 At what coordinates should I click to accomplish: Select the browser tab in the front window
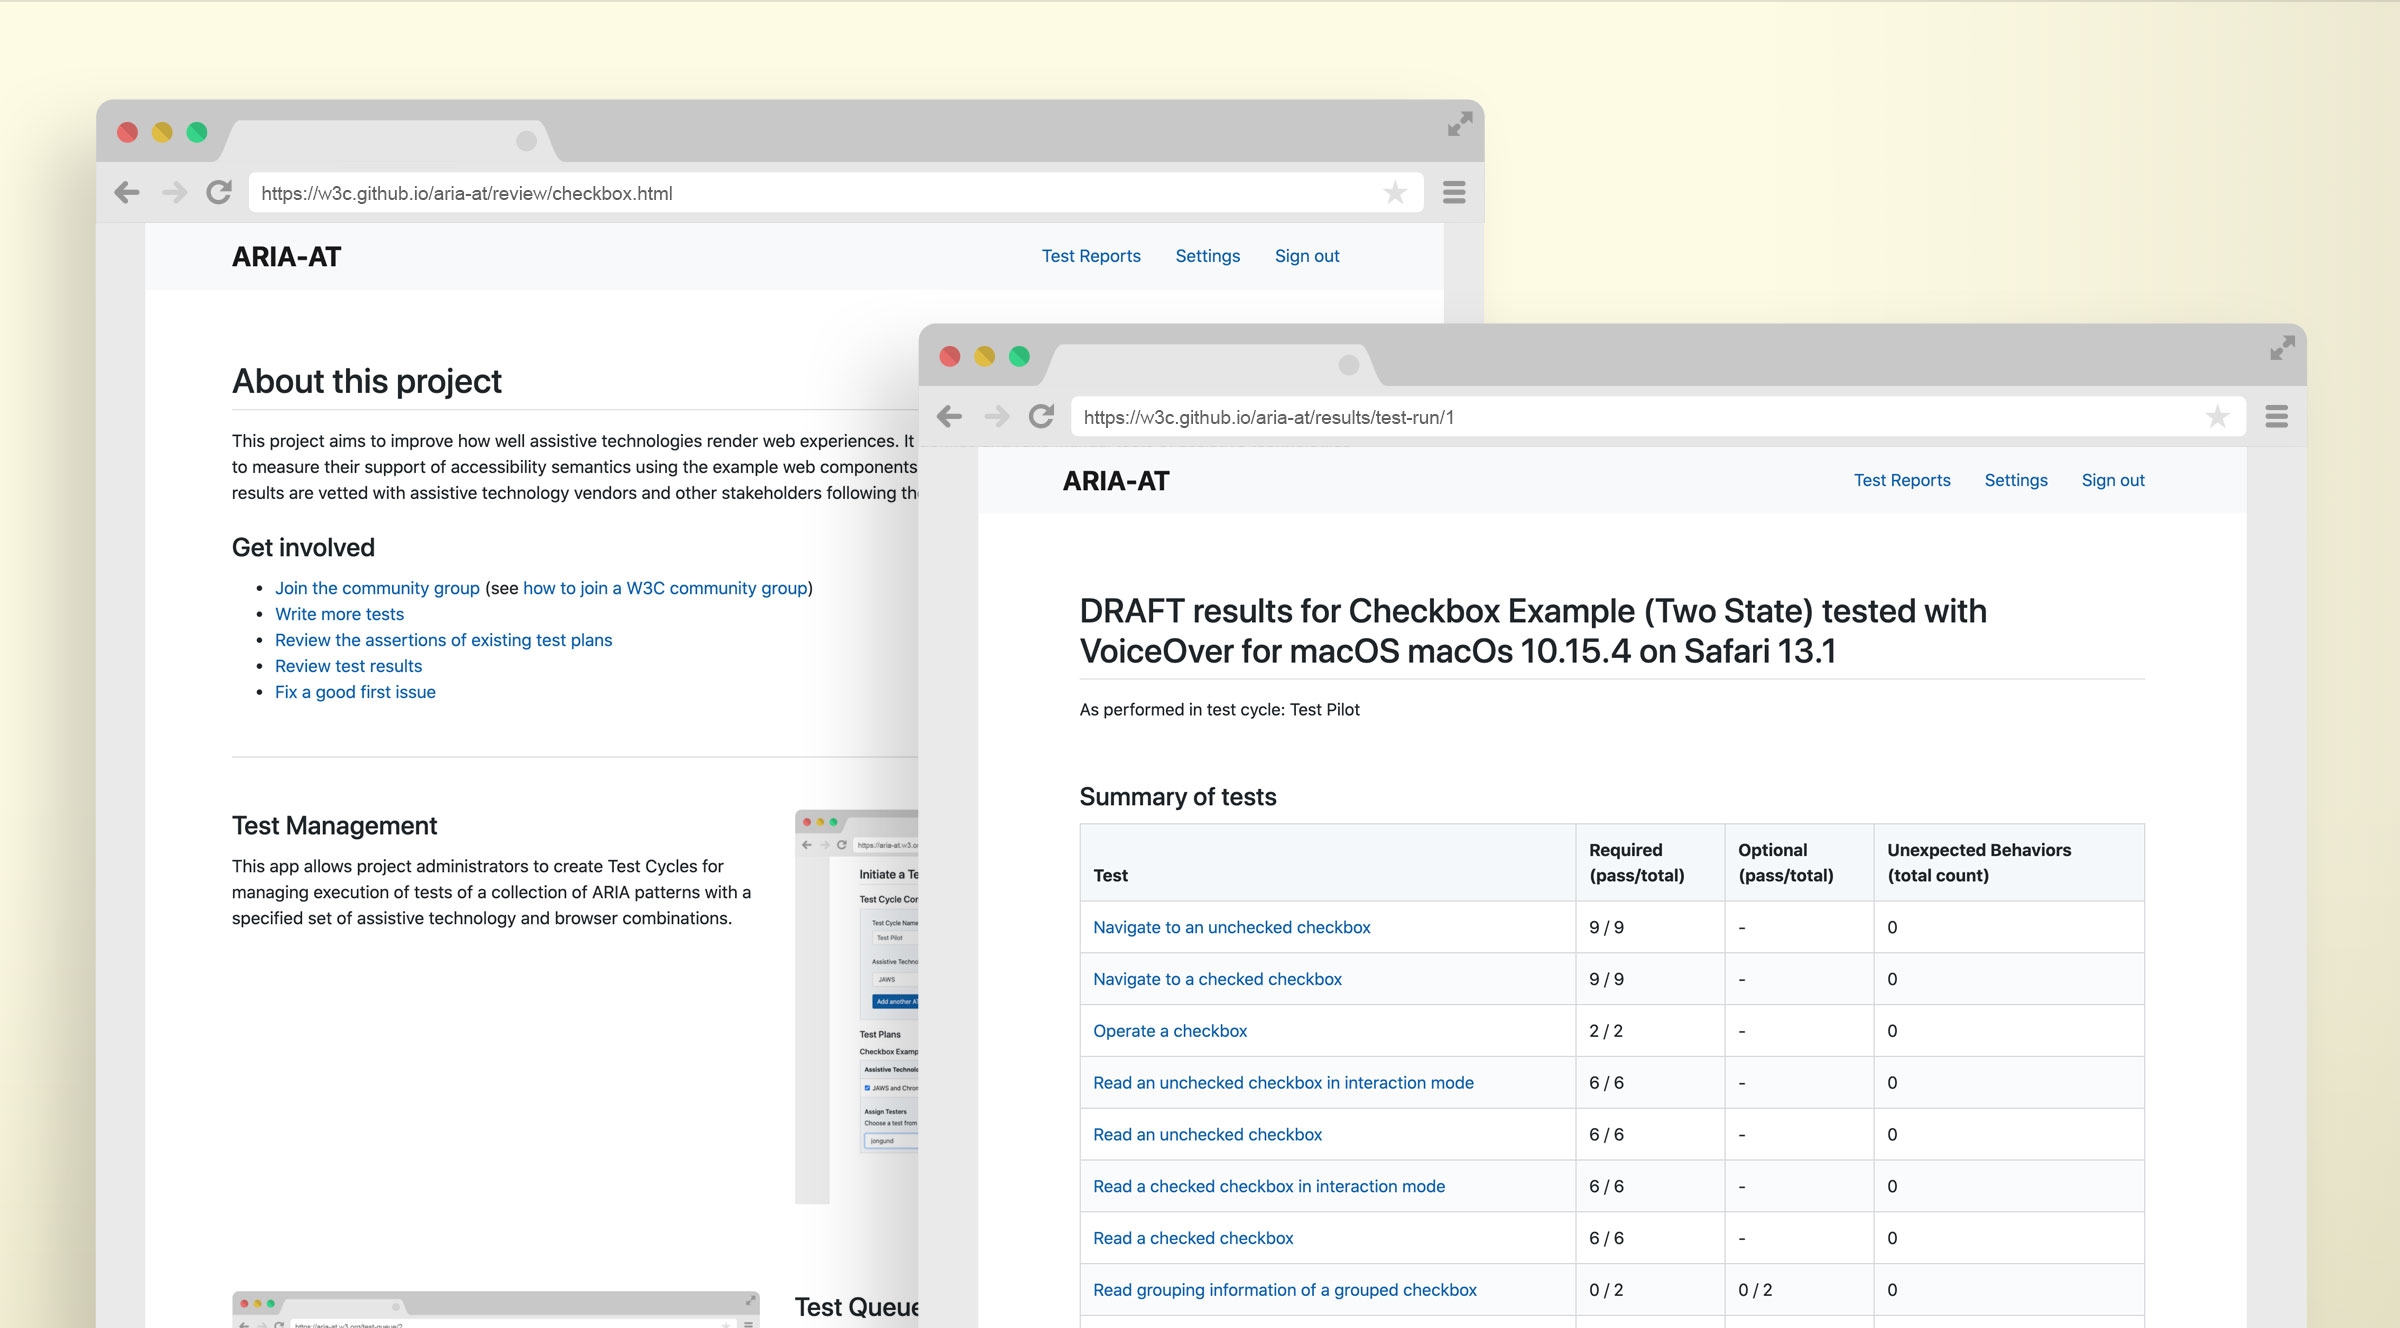pyautogui.click(x=1212, y=365)
